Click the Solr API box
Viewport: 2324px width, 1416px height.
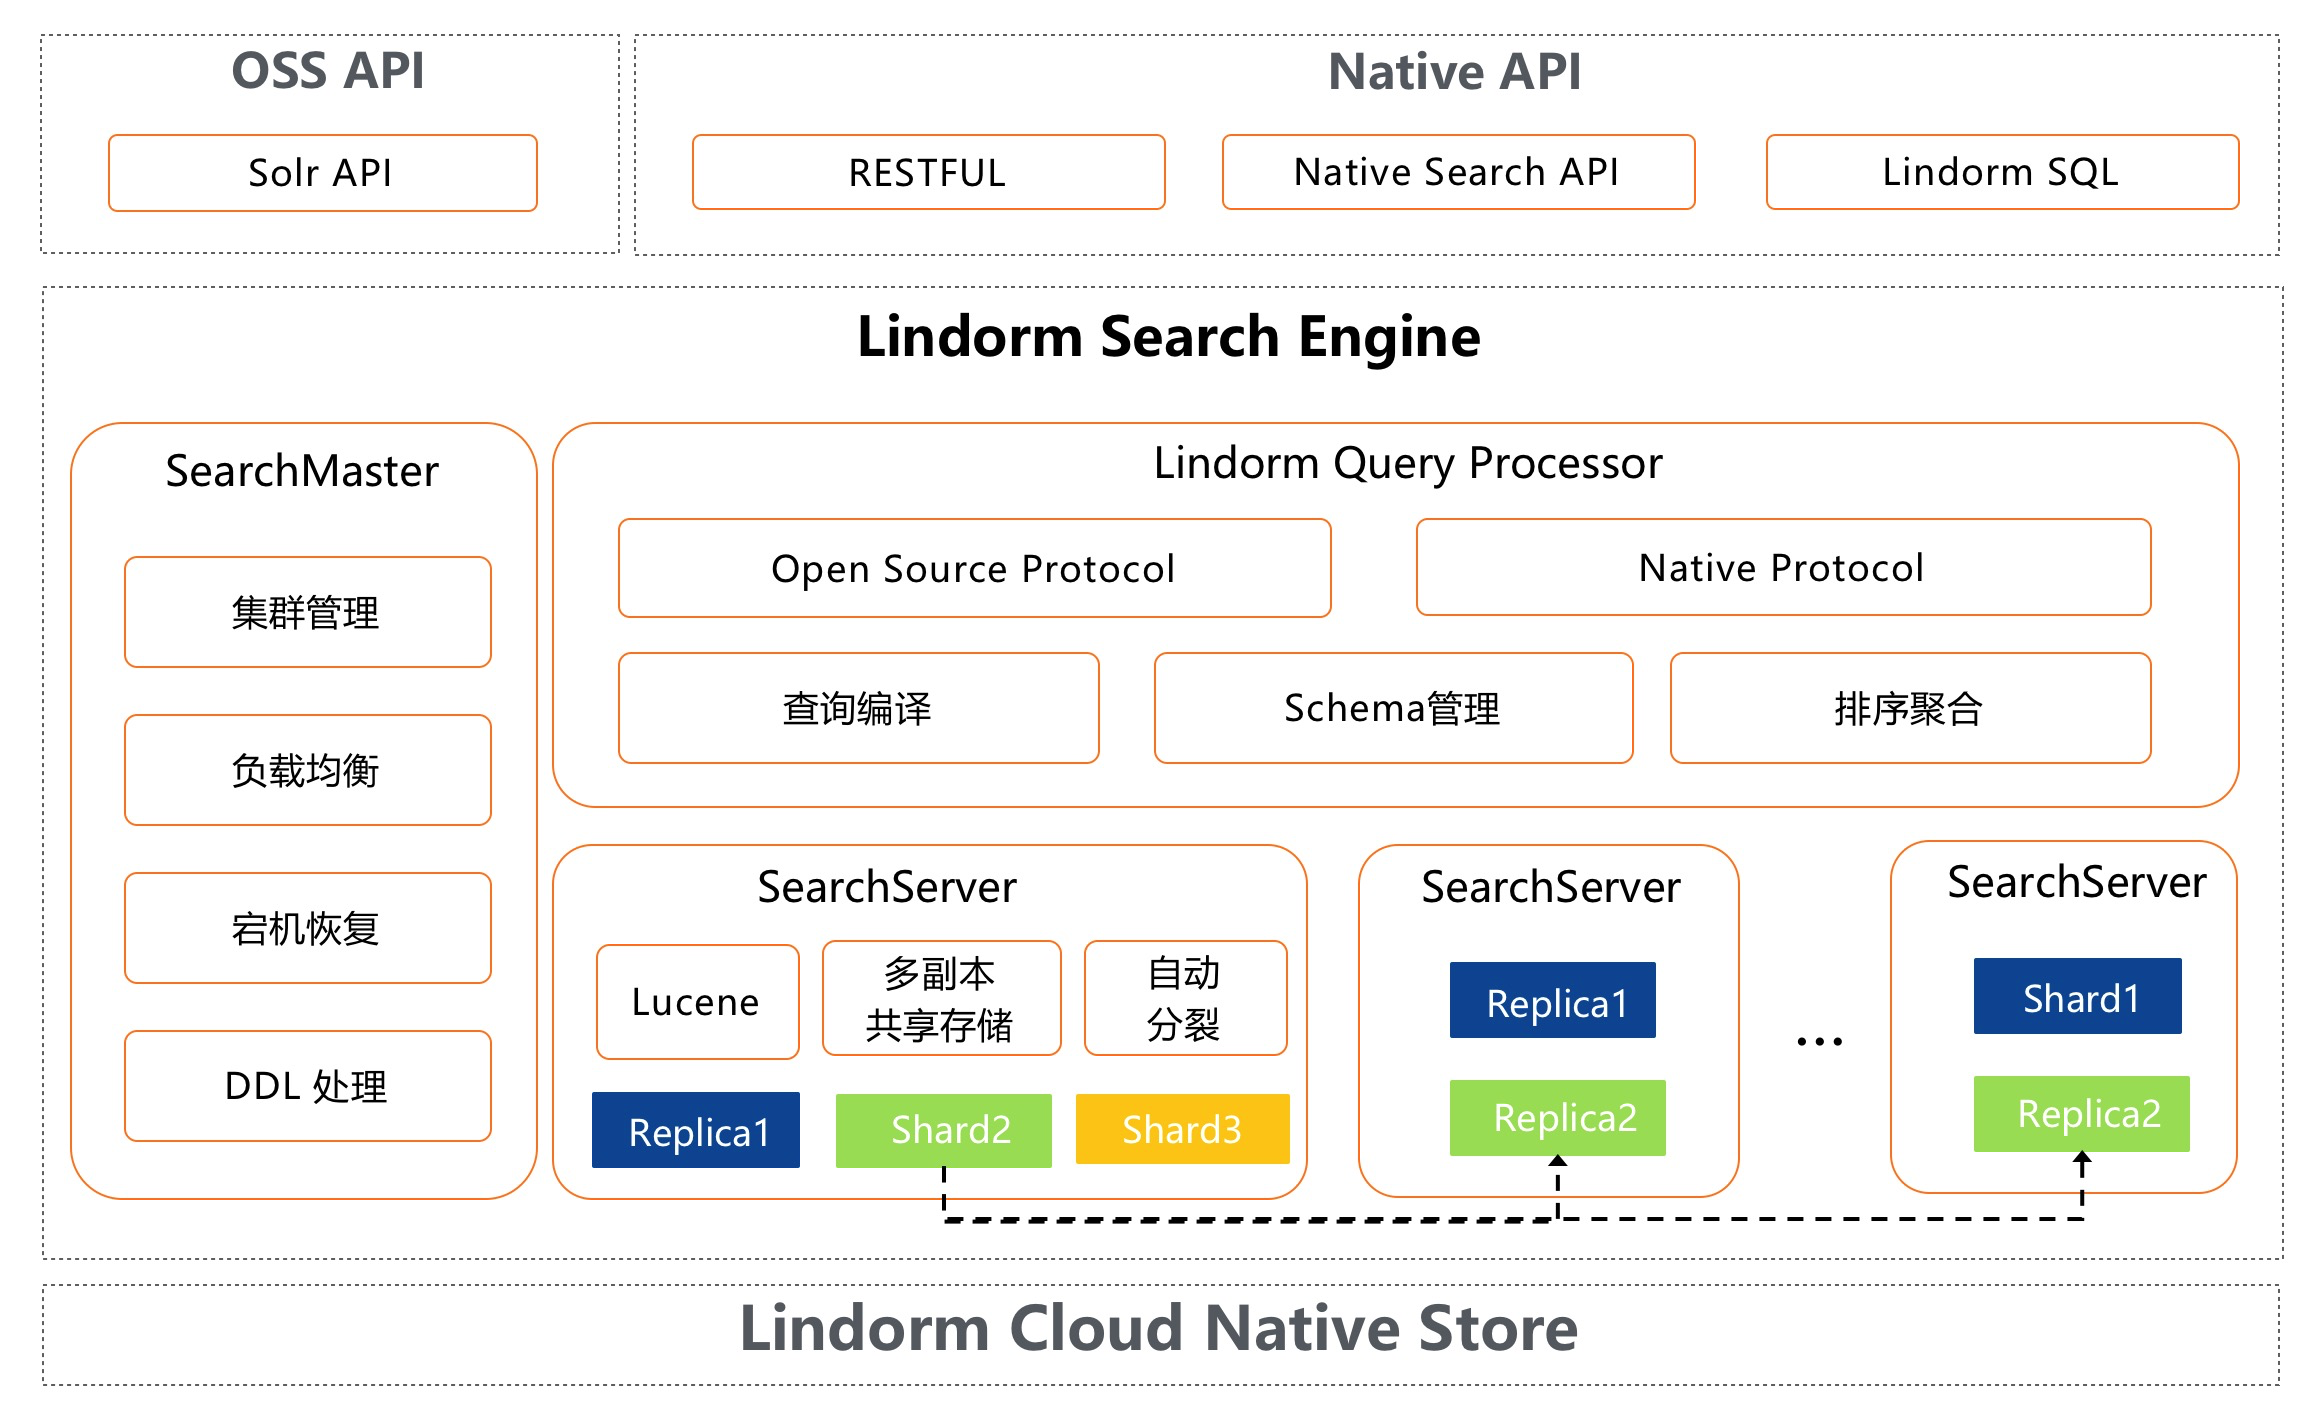click(x=322, y=173)
